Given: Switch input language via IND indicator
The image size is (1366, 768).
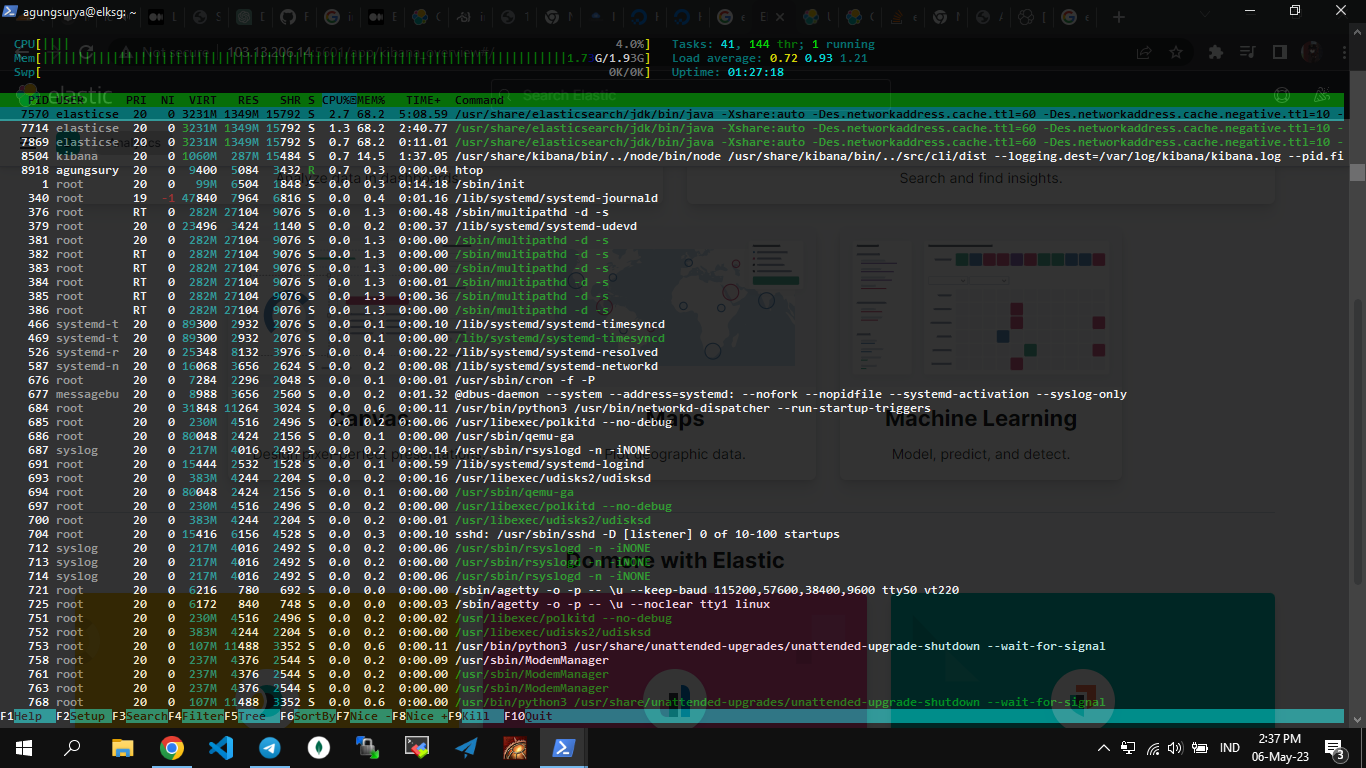Looking at the screenshot, I should (1230, 748).
